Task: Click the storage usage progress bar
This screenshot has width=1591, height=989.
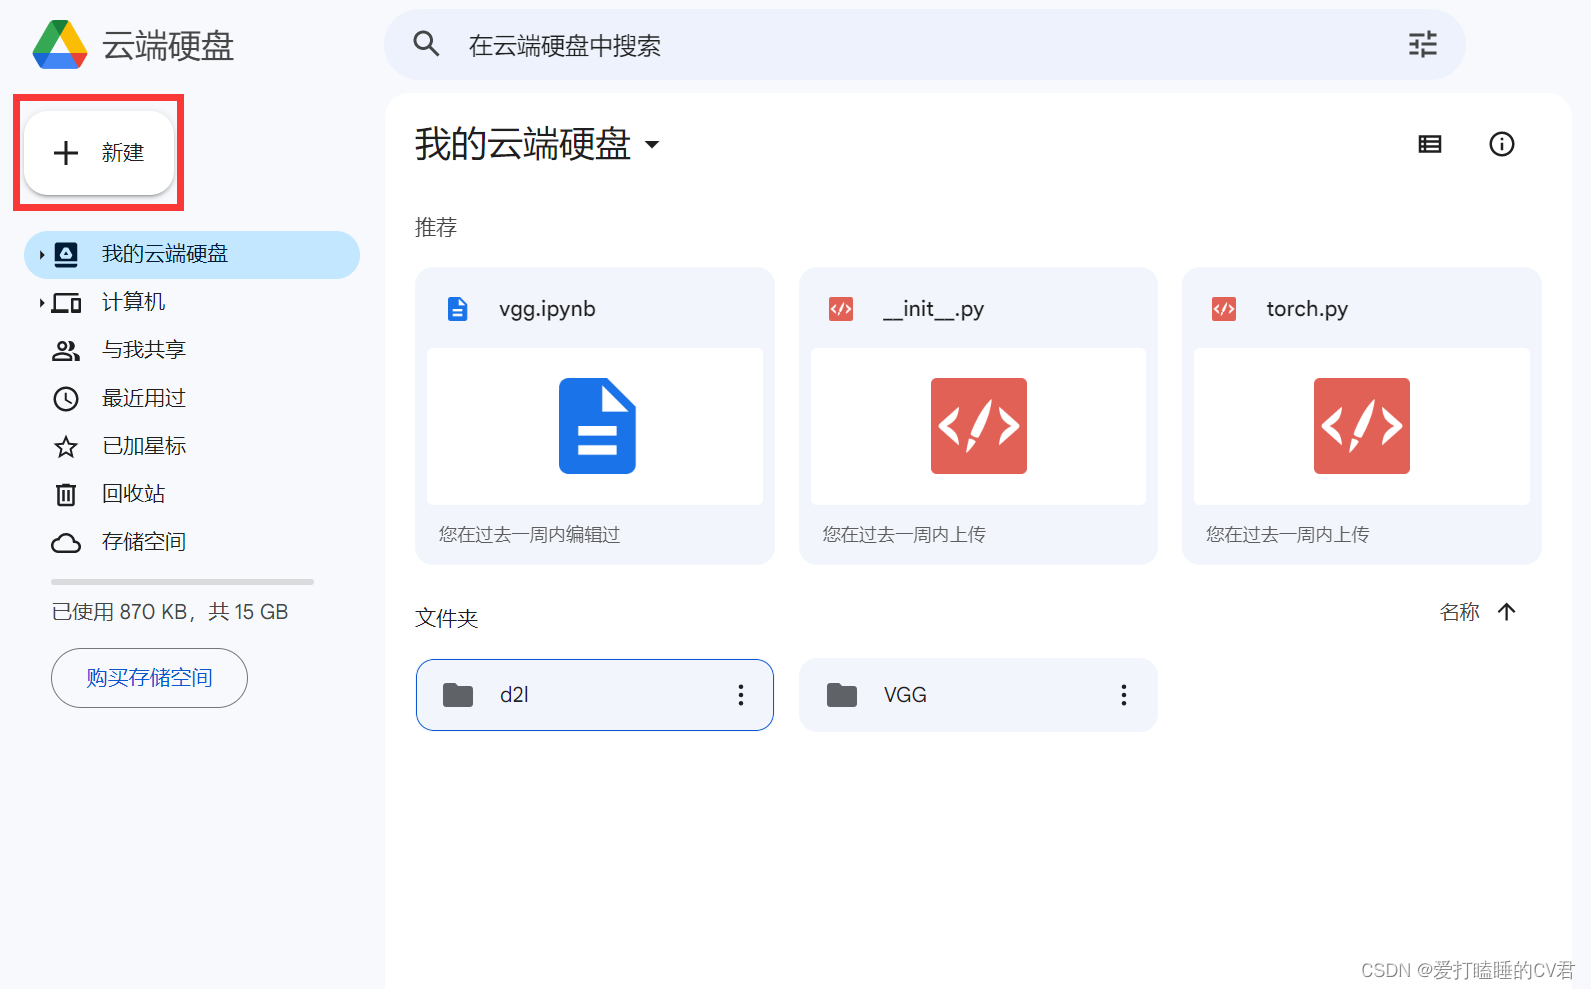Action: [x=182, y=581]
